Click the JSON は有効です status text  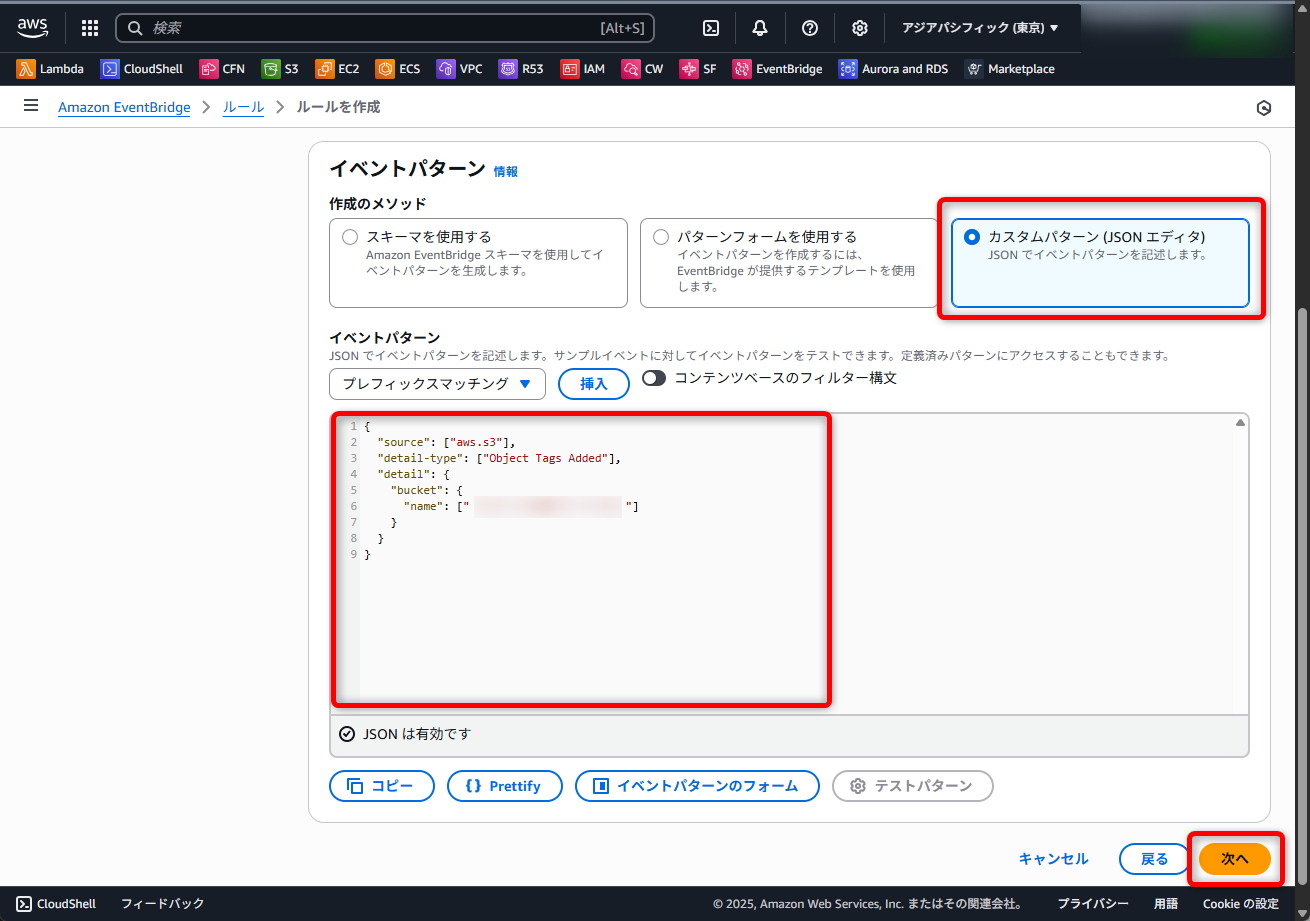416,734
